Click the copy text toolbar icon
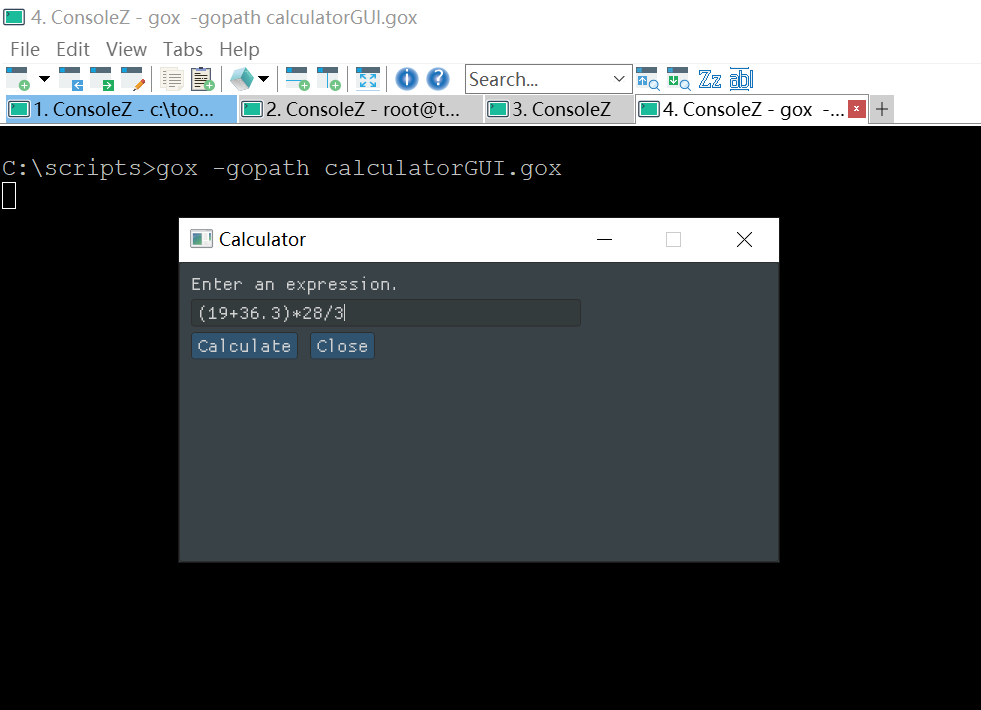This screenshot has height=710, width=981. tap(171, 79)
